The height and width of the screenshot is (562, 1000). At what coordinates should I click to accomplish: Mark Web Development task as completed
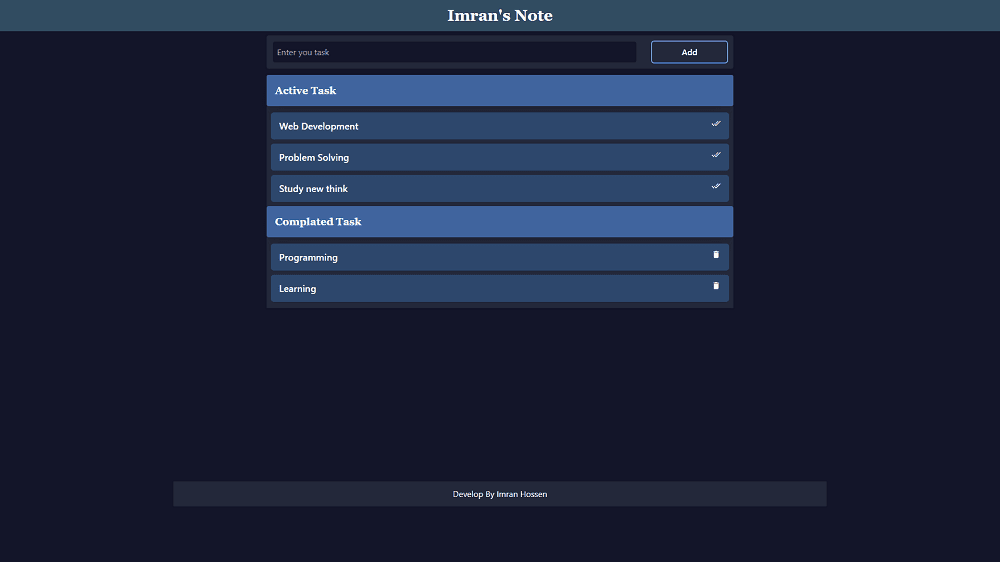[716, 124]
